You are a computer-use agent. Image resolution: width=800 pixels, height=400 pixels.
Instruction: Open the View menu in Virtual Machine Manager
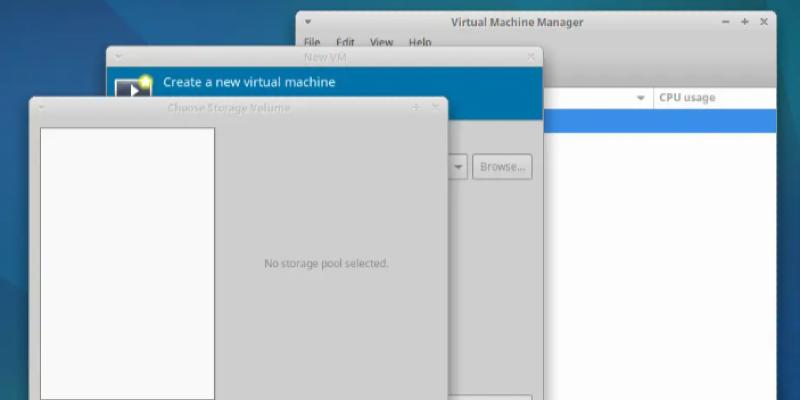point(381,42)
